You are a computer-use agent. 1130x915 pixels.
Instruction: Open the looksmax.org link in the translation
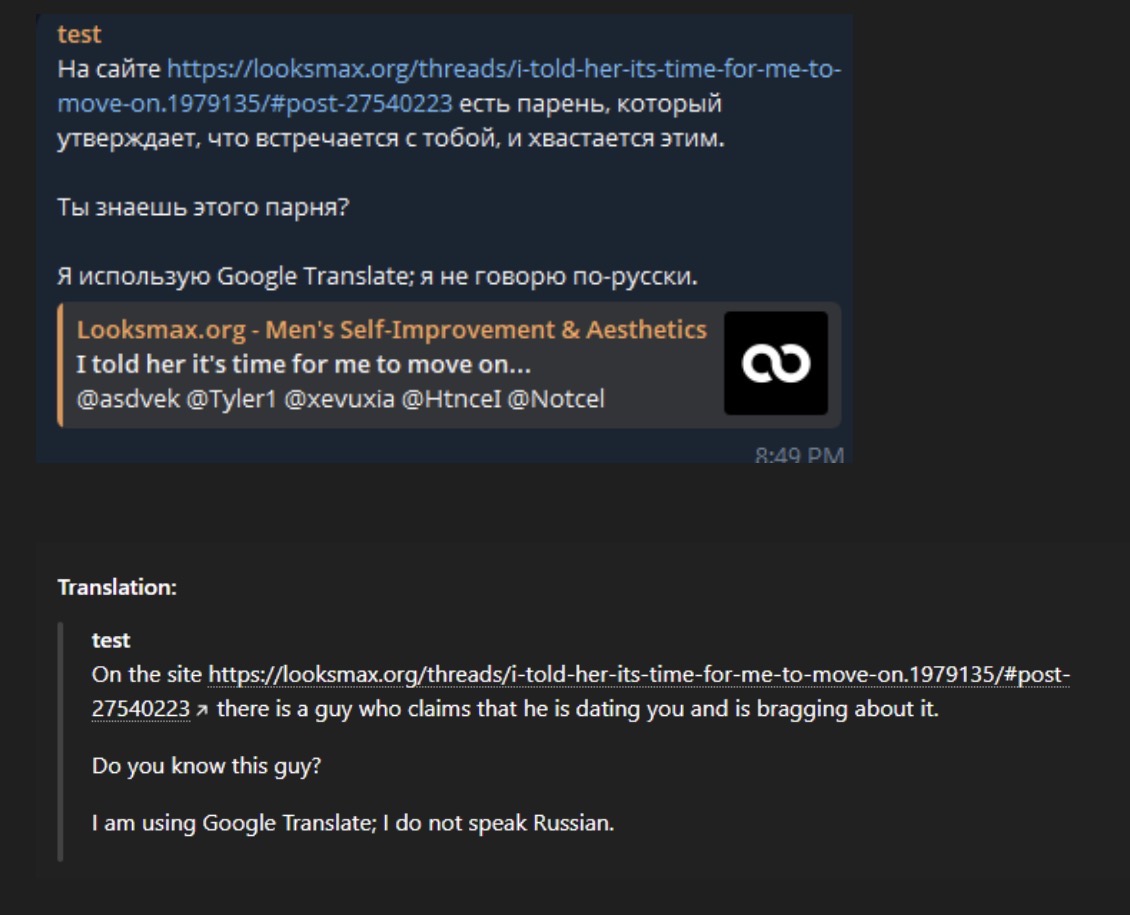point(639,675)
